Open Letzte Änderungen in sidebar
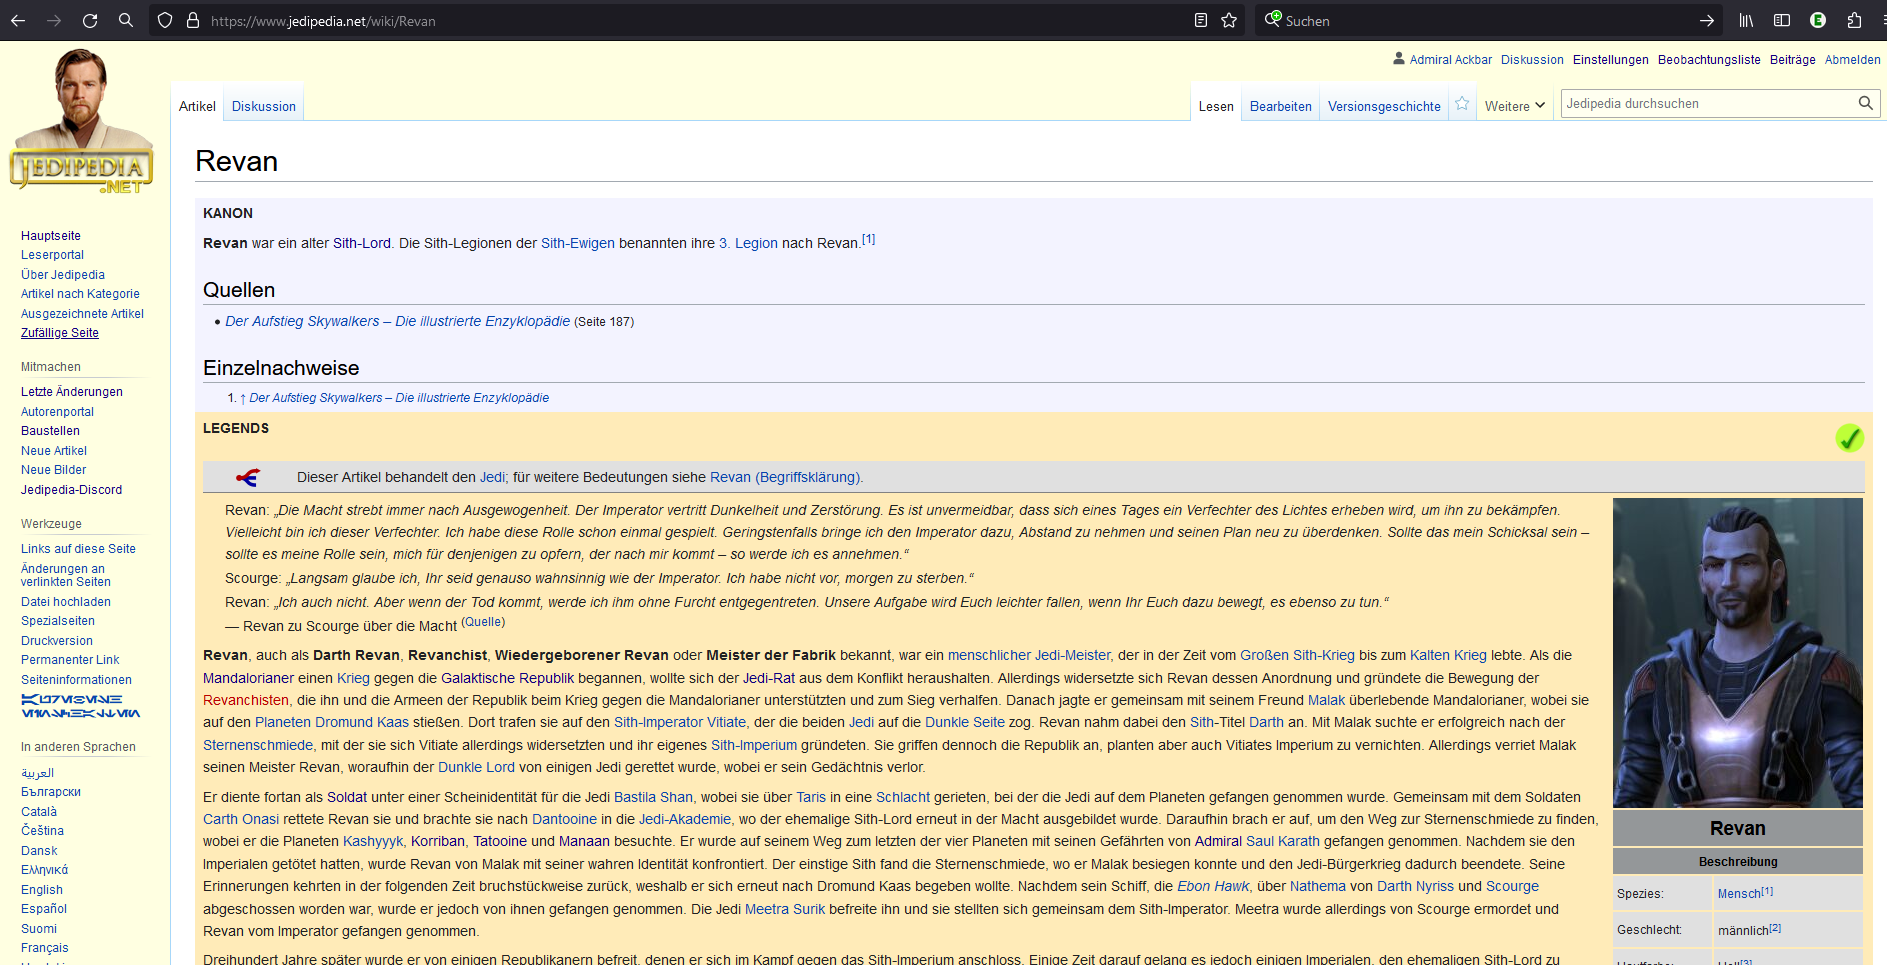This screenshot has height=965, width=1887. pos(72,392)
